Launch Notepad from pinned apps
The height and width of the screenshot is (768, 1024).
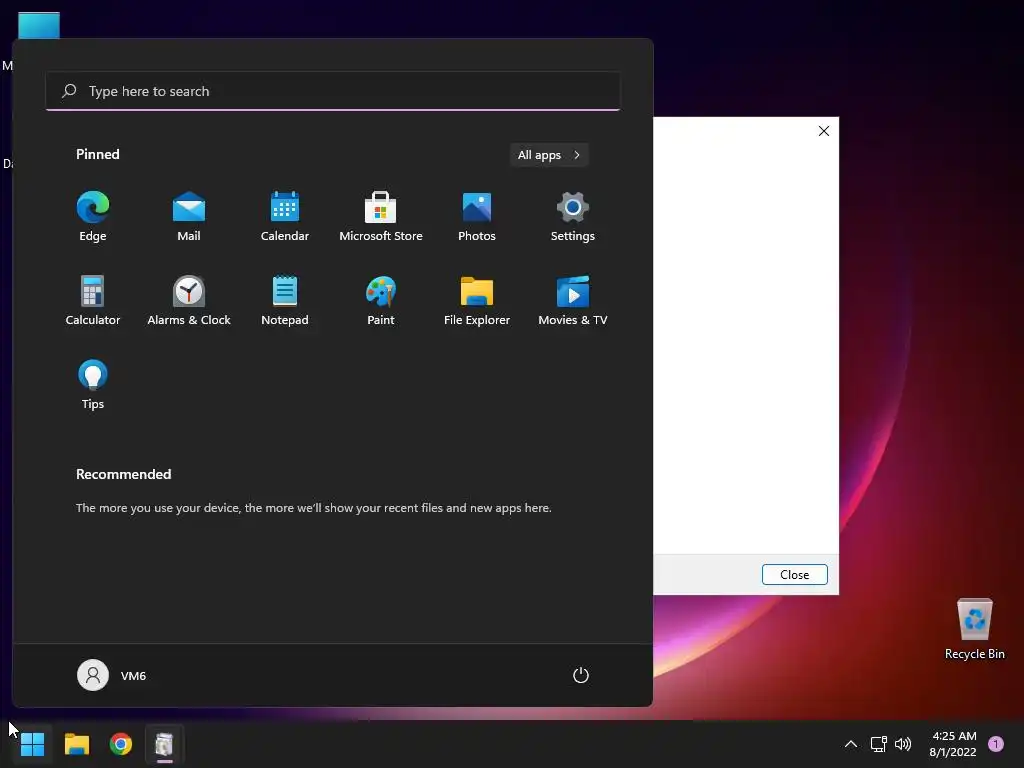click(285, 301)
